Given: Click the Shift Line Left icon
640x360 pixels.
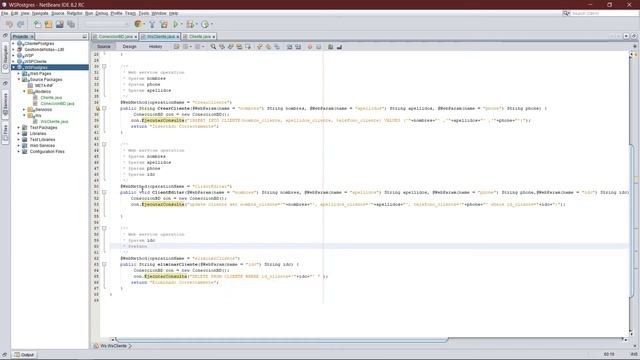Looking at the screenshot, I should click(289, 47).
